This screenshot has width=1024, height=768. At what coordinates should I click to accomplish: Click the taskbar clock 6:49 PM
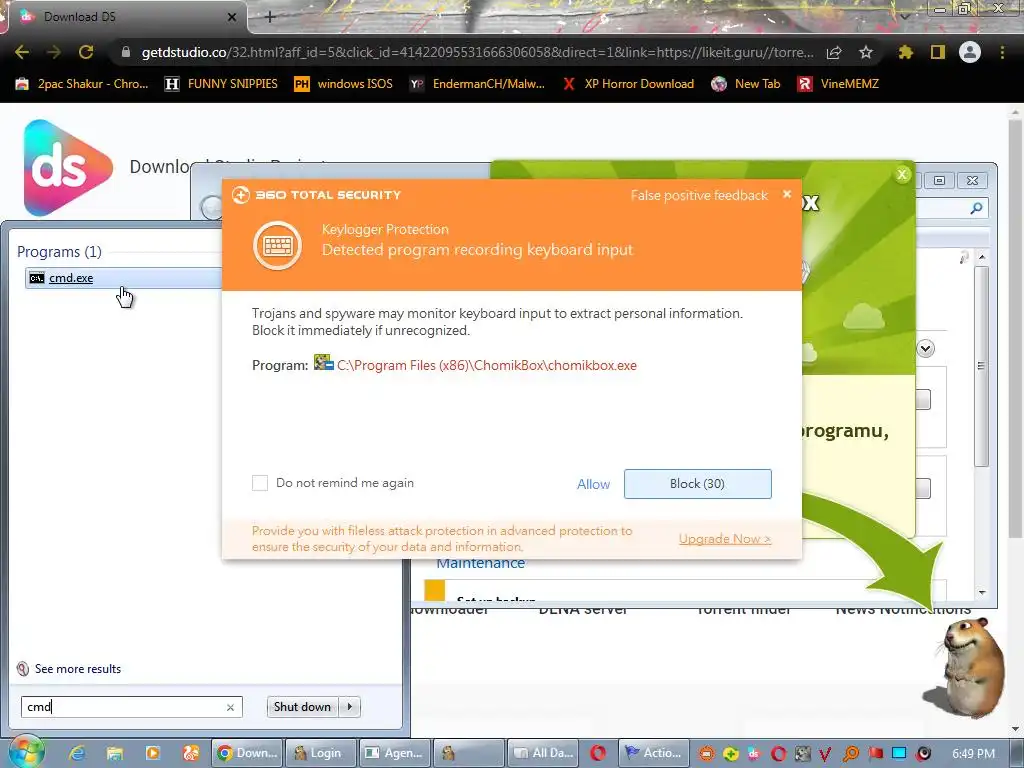click(x=974, y=754)
